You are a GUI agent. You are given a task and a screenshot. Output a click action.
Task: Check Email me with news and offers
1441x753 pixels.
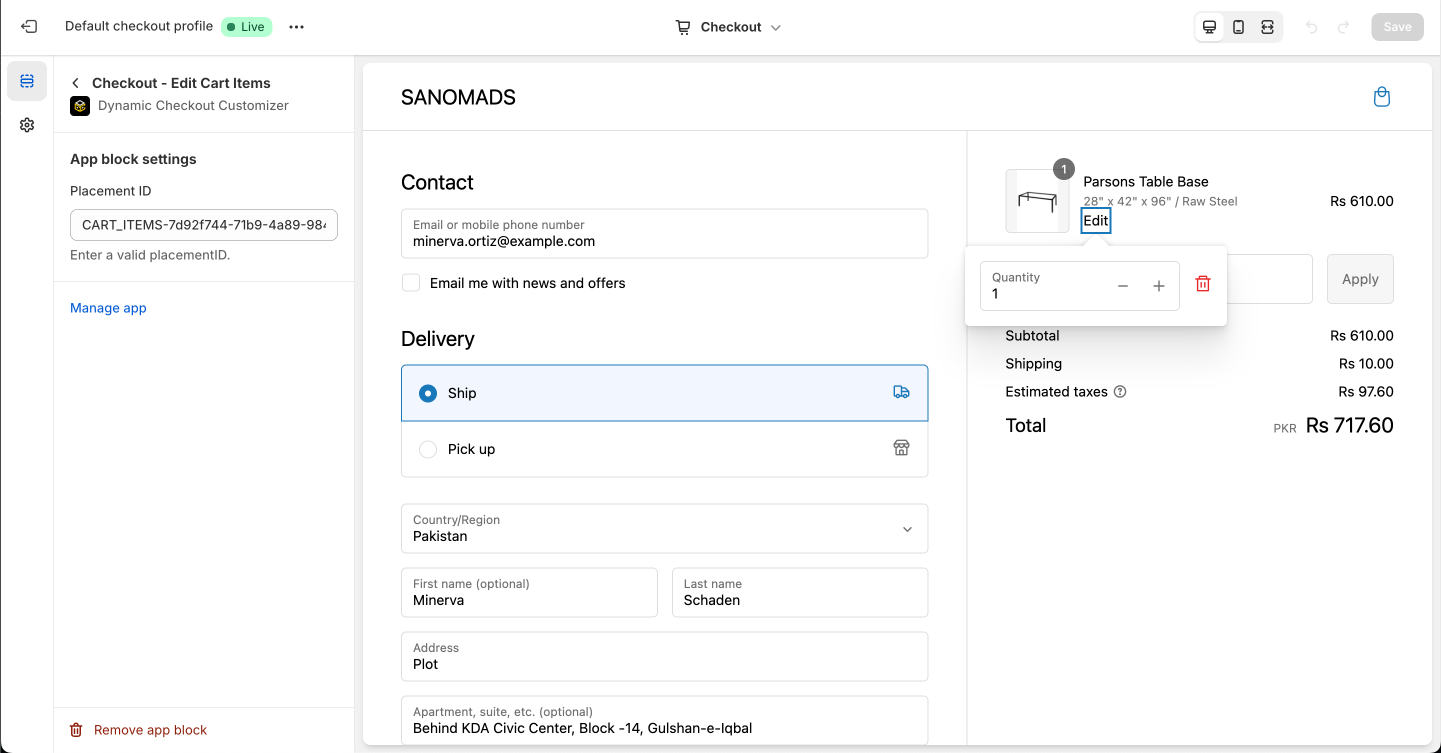[411, 283]
